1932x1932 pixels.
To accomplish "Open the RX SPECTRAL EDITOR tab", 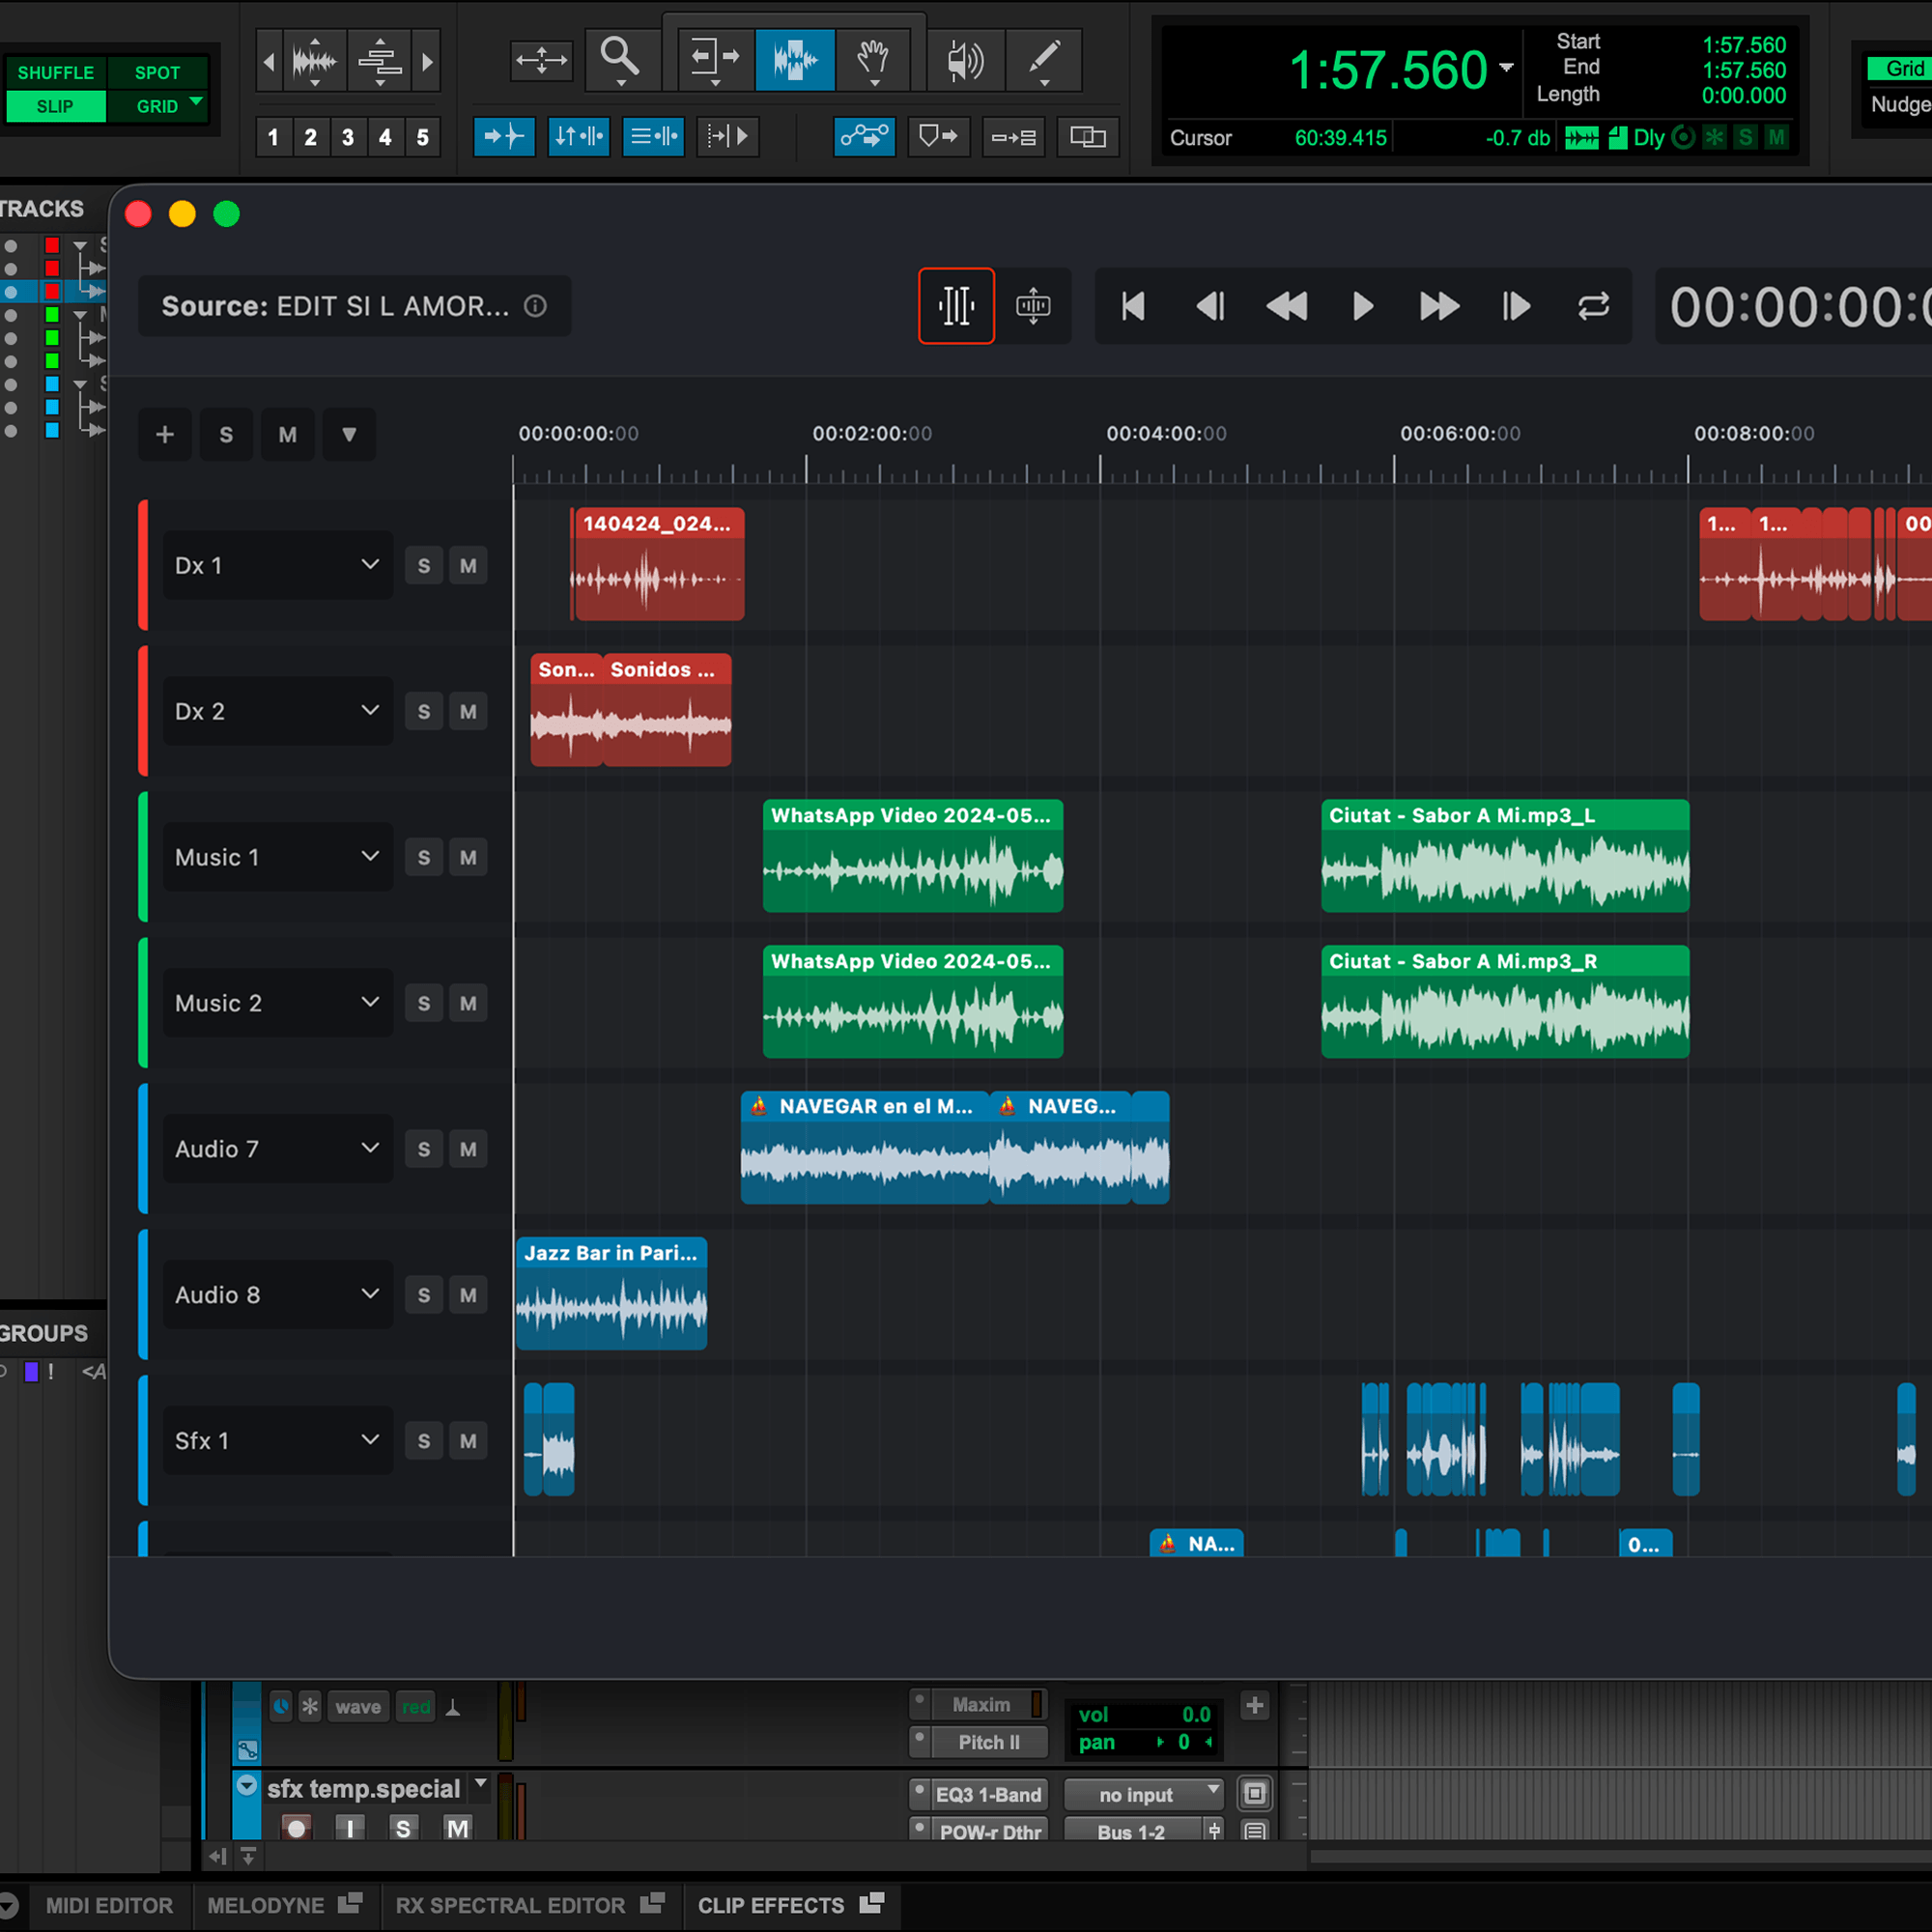I will 510,1905.
